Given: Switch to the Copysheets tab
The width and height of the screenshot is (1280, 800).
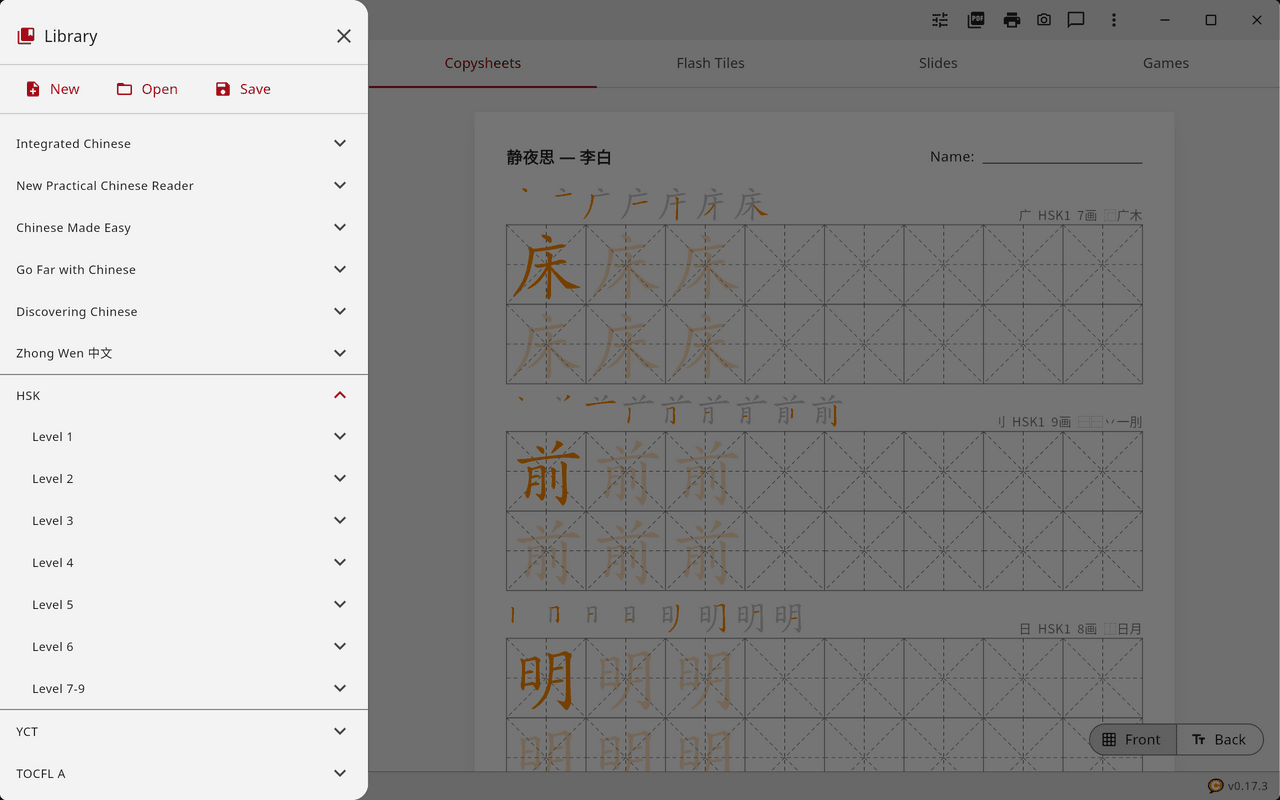Looking at the screenshot, I should [483, 63].
